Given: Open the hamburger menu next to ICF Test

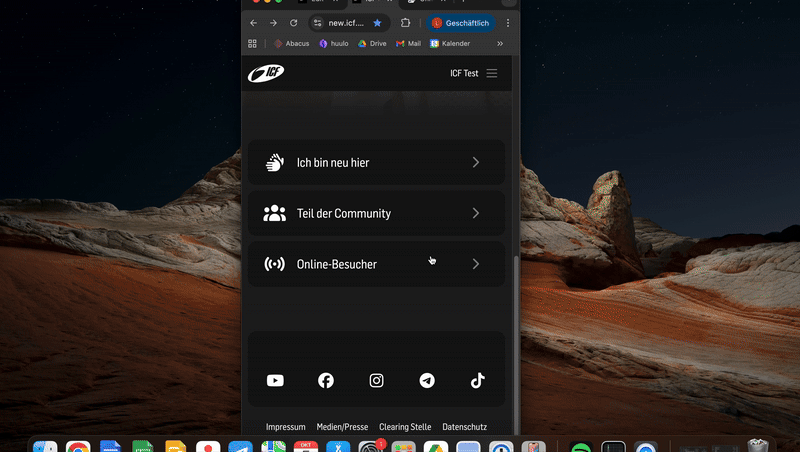Looking at the screenshot, I should pyautogui.click(x=492, y=73).
